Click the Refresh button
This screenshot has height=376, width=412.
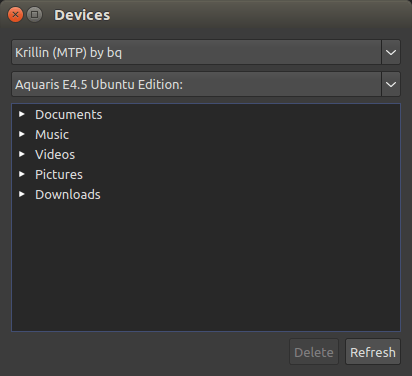tap(373, 352)
